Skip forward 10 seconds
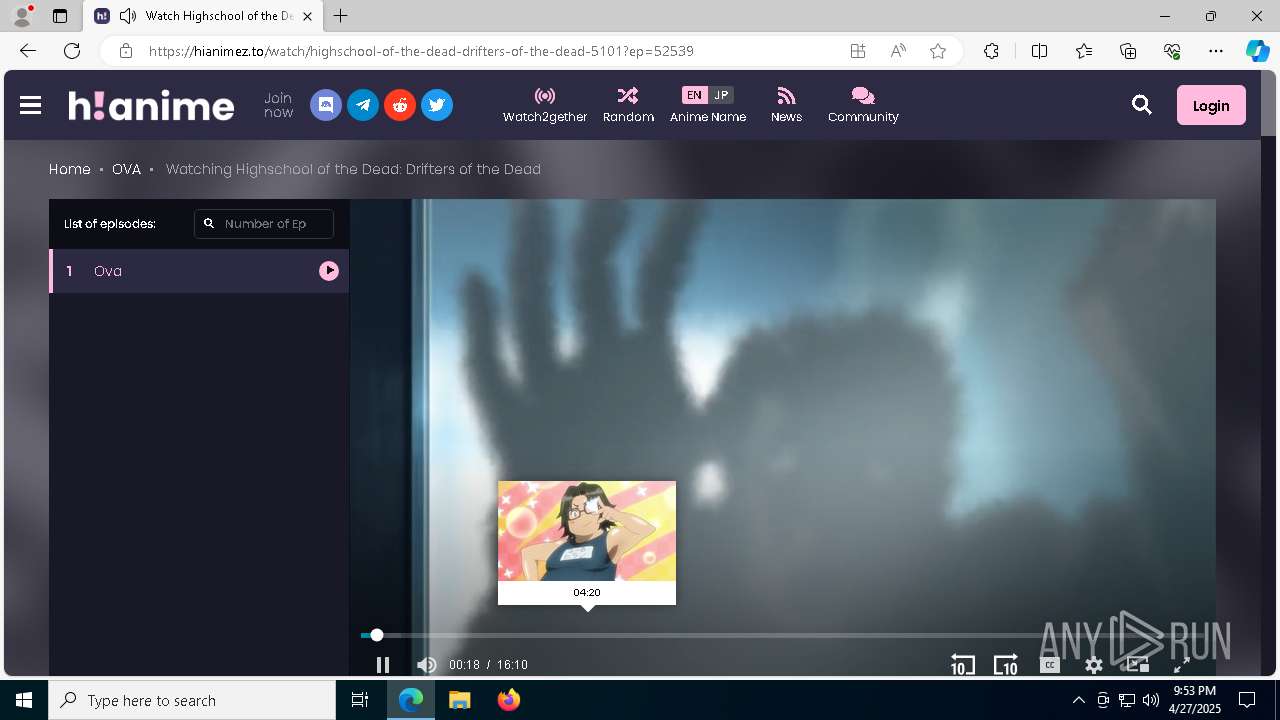Image resolution: width=1280 pixels, height=720 pixels. (1005, 665)
